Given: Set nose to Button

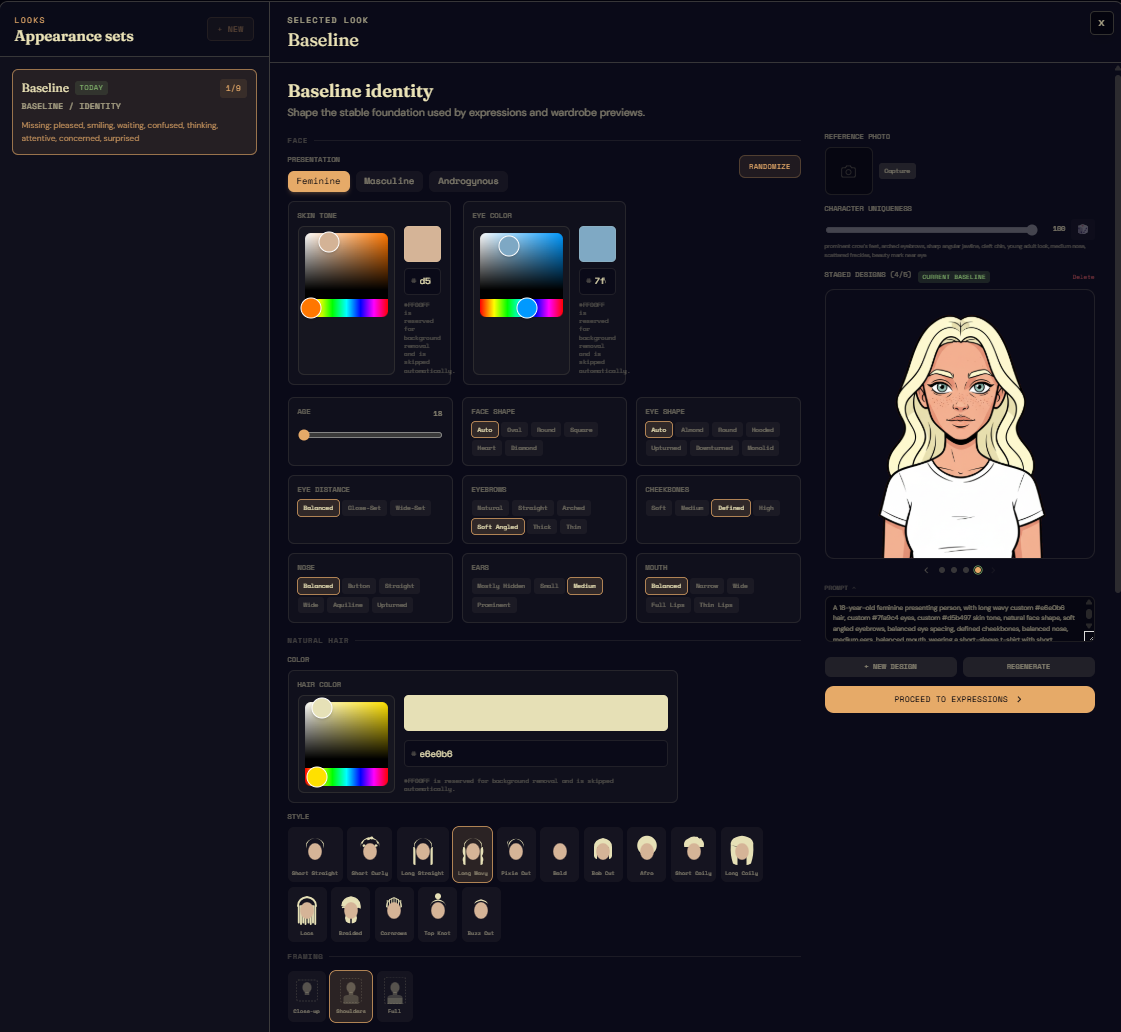Looking at the screenshot, I should pos(359,586).
